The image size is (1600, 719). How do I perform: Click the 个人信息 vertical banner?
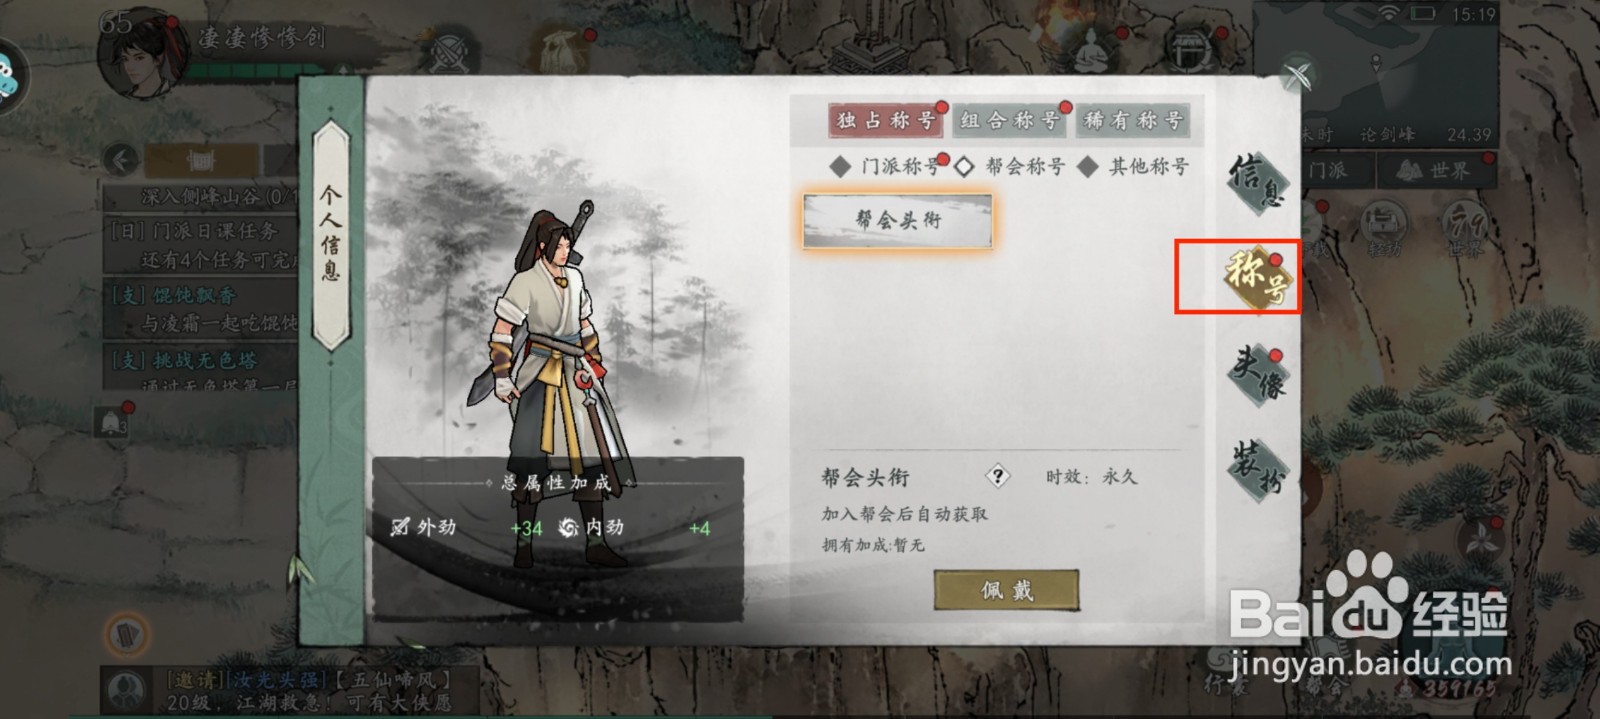pos(331,235)
